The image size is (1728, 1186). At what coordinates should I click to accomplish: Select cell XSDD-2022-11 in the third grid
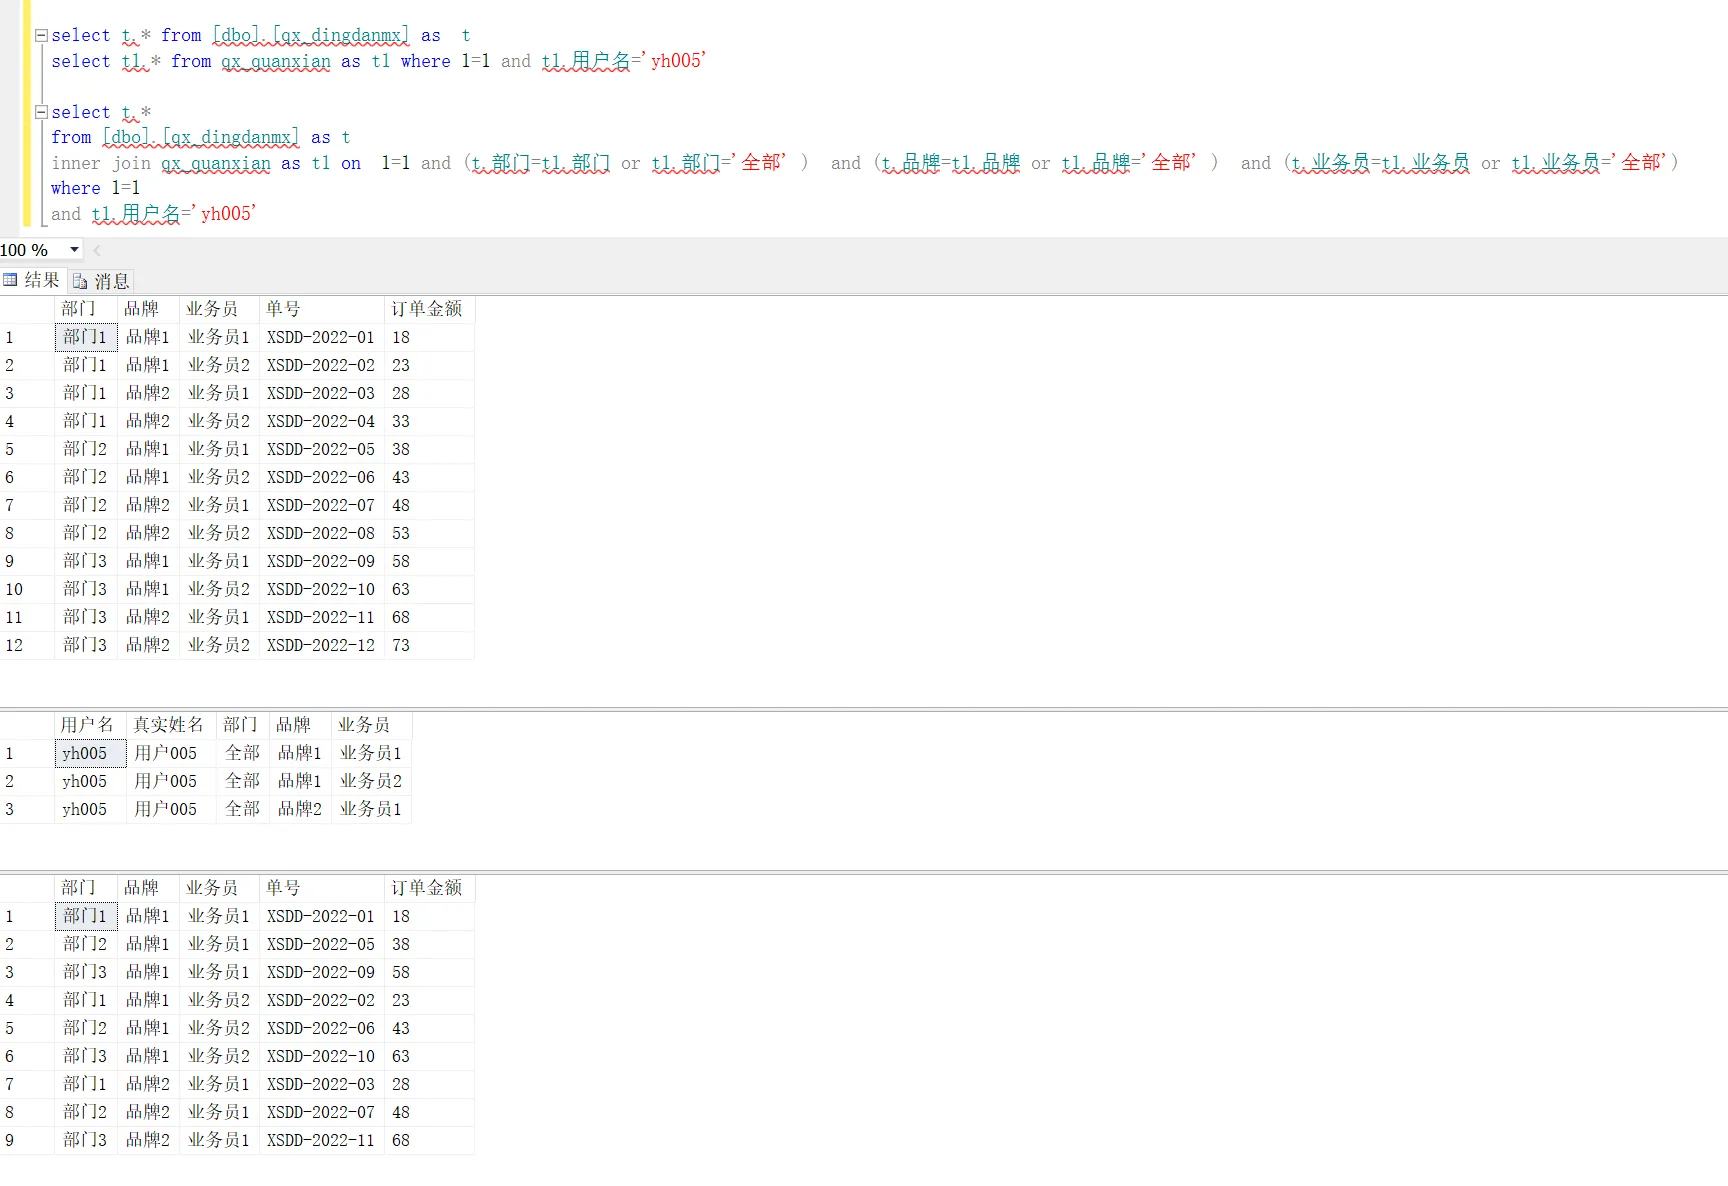tap(320, 1140)
